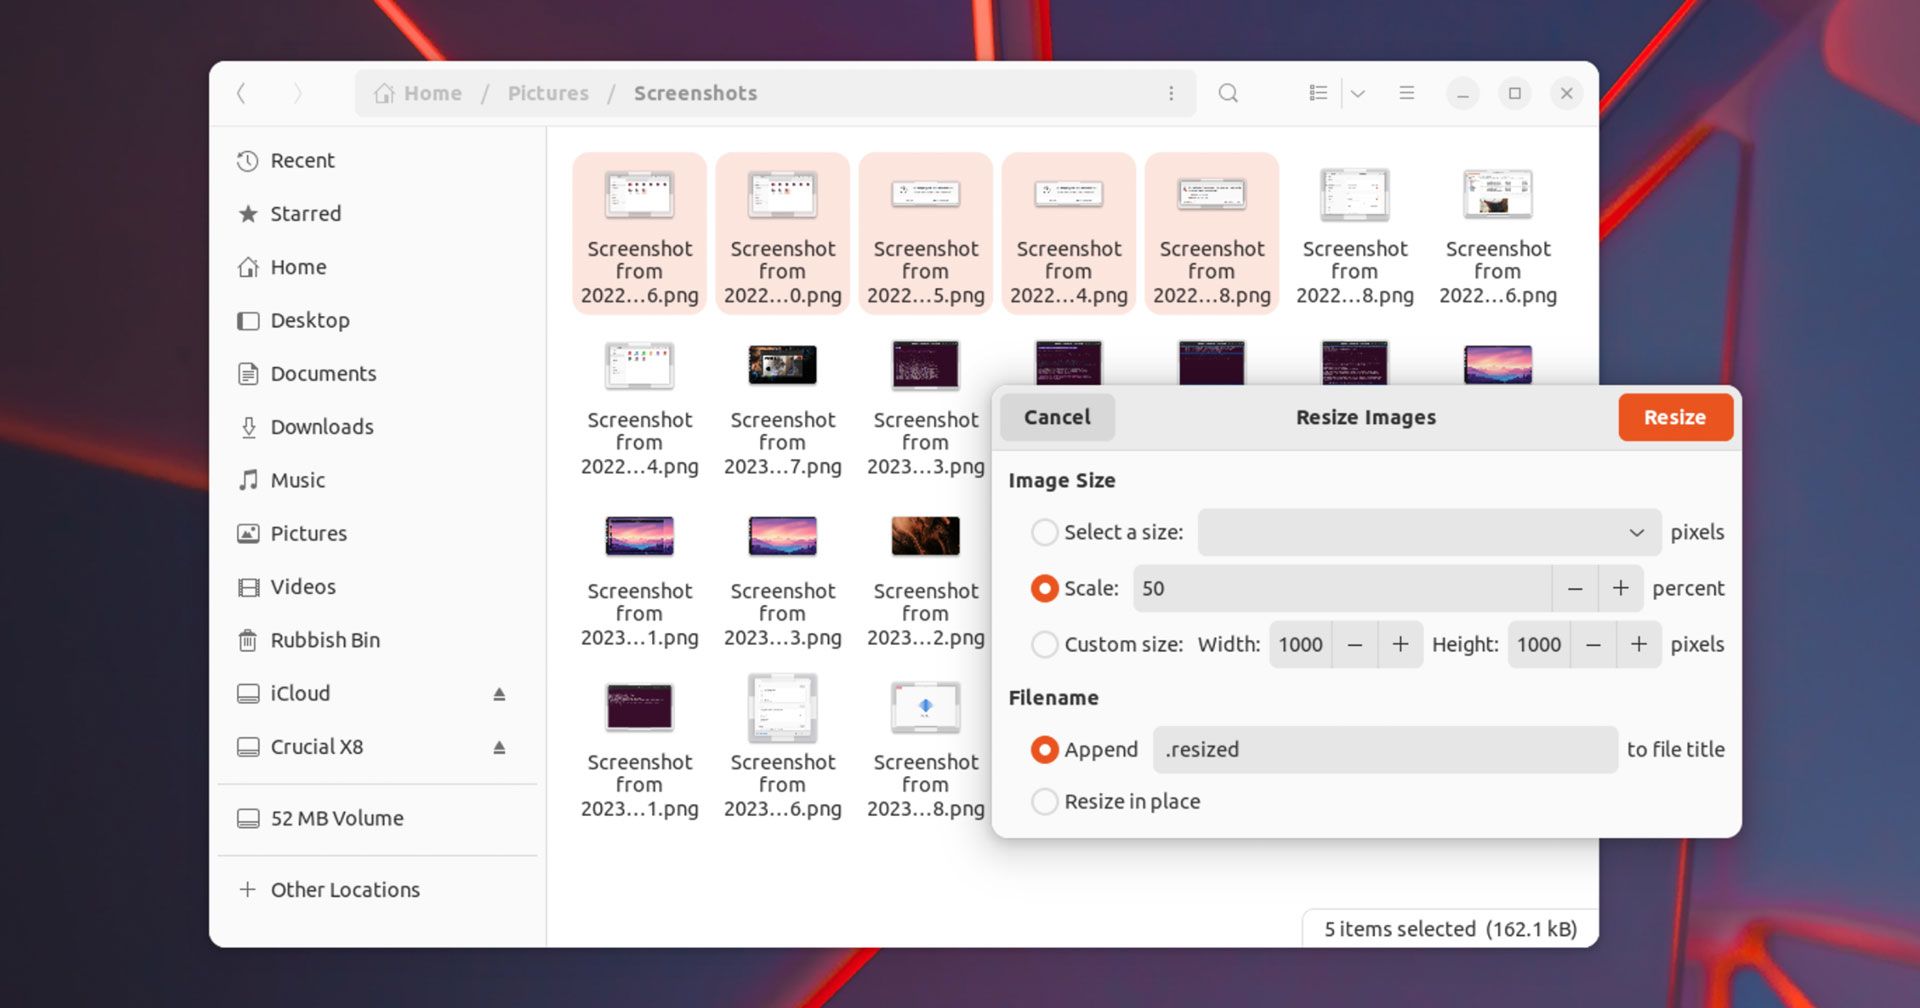Switch to list view
1920x1008 pixels.
coord(1318,93)
